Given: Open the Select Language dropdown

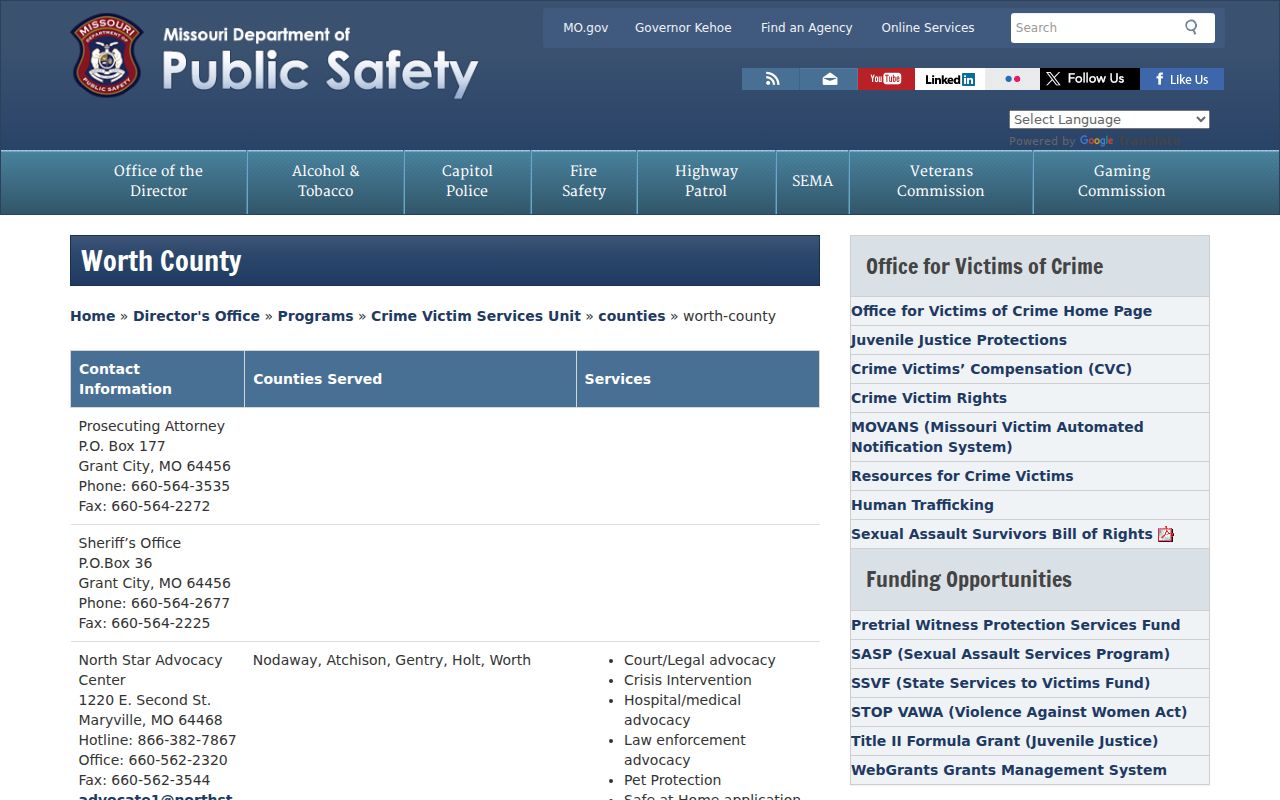Looking at the screenshot, I should point(1109,119).
